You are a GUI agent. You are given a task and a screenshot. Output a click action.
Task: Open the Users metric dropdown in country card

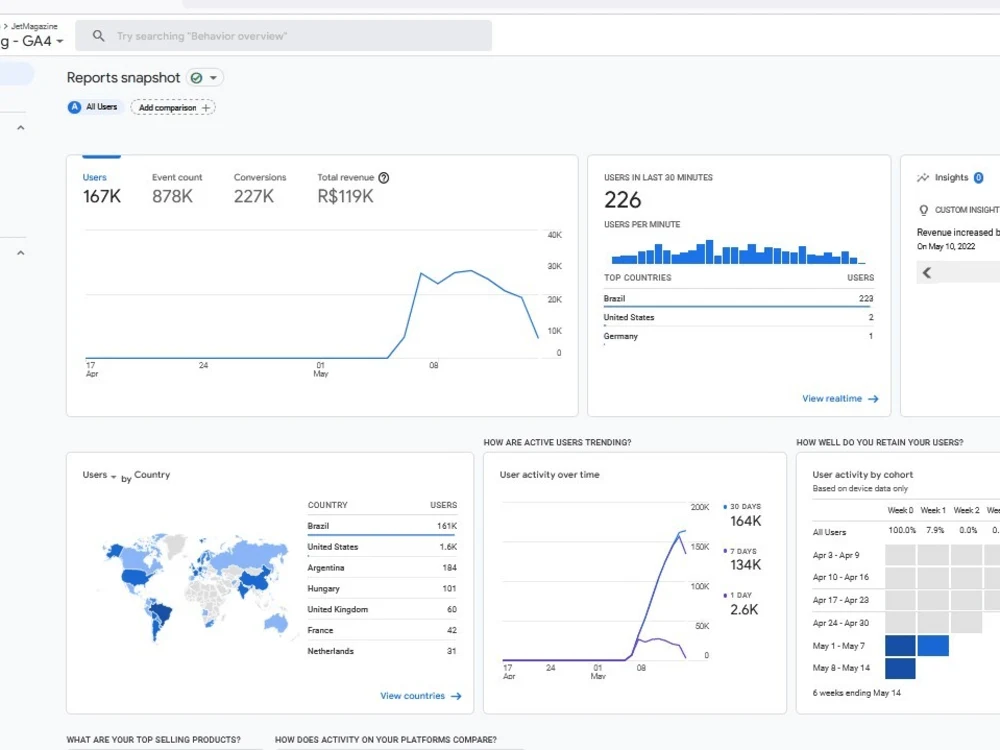point(99,475)
